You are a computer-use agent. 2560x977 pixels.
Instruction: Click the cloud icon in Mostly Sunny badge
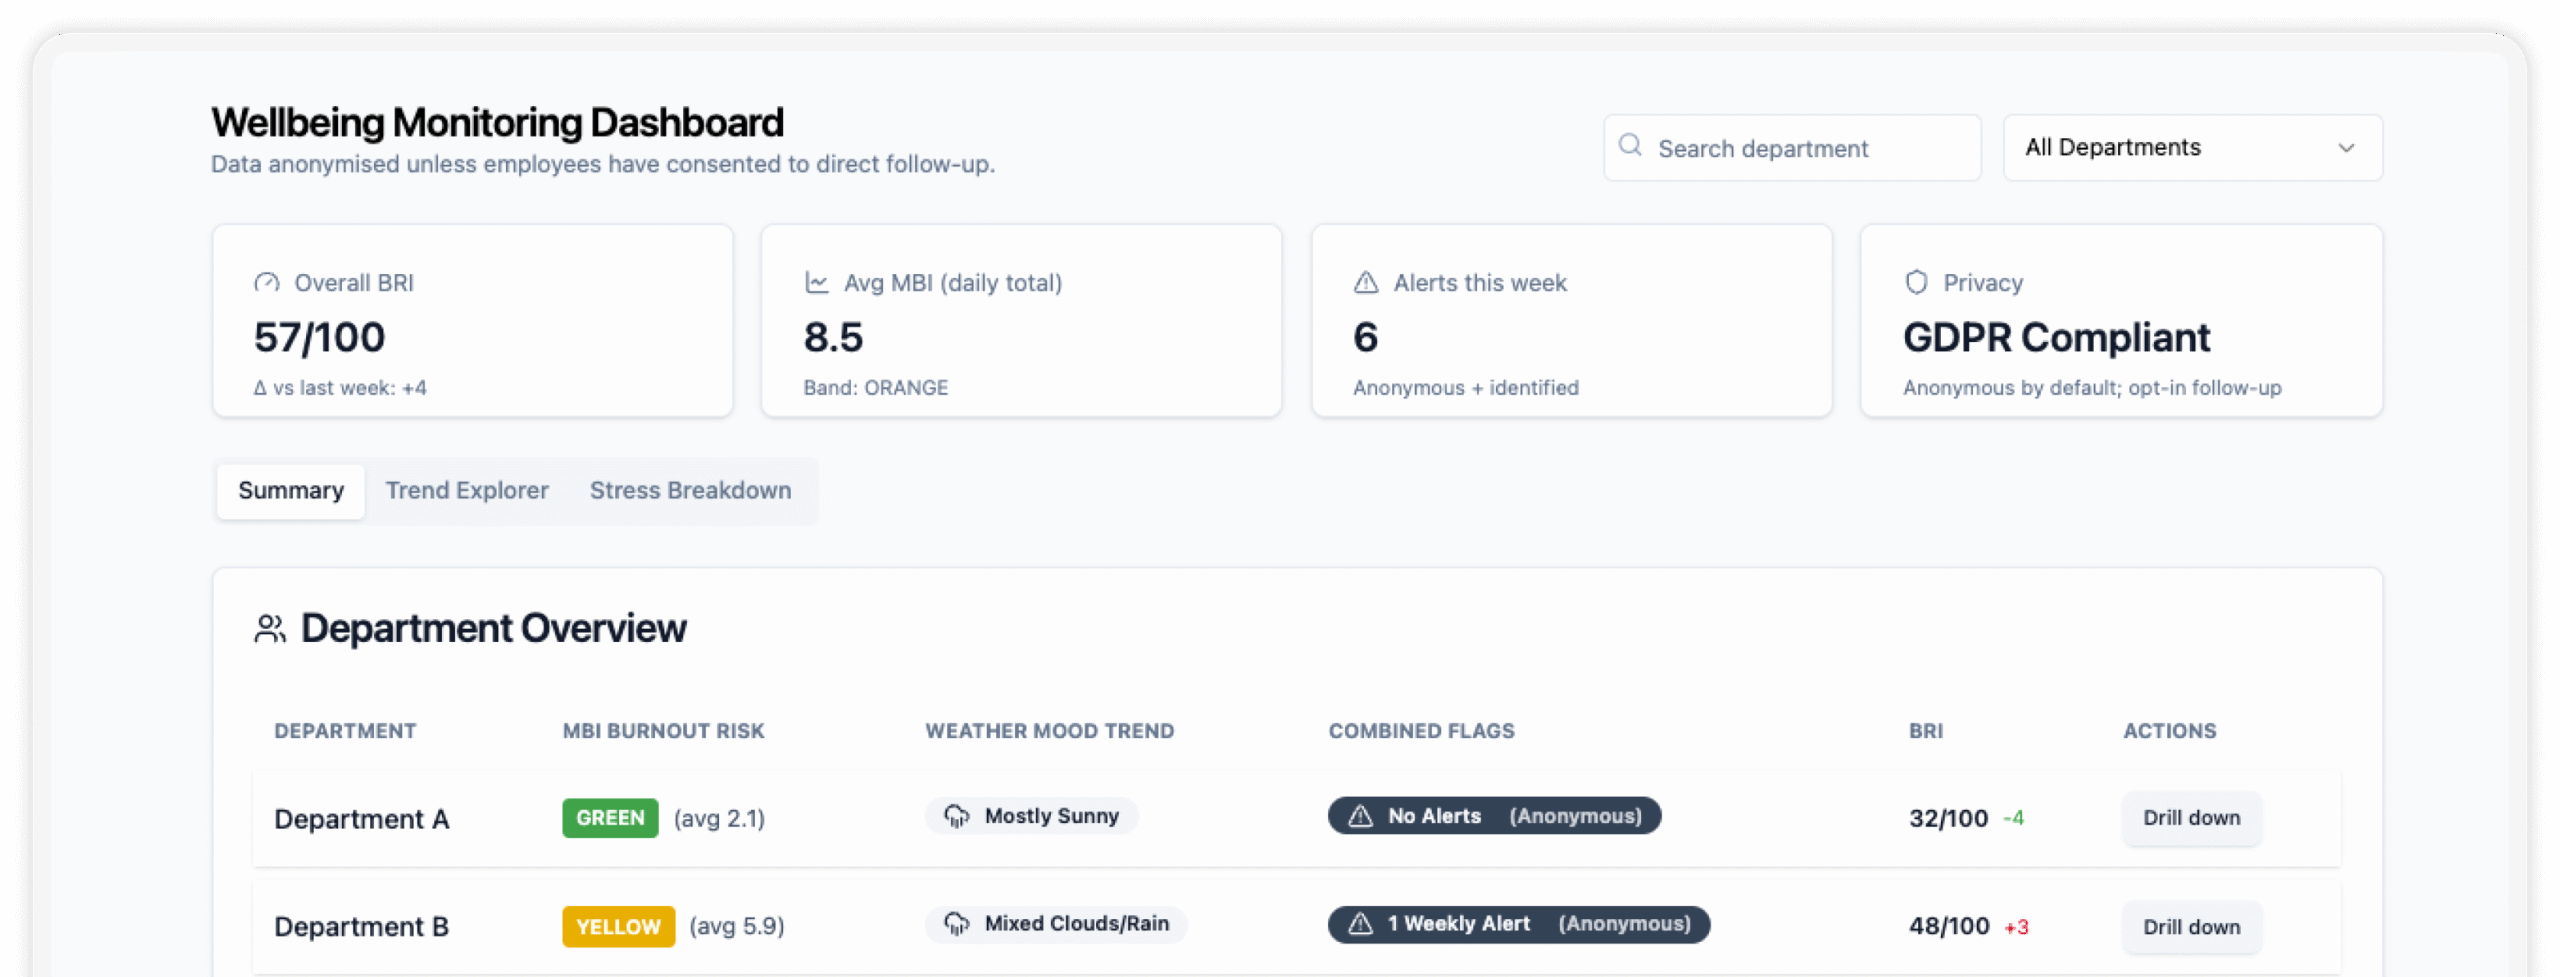[x=957, y=816]
